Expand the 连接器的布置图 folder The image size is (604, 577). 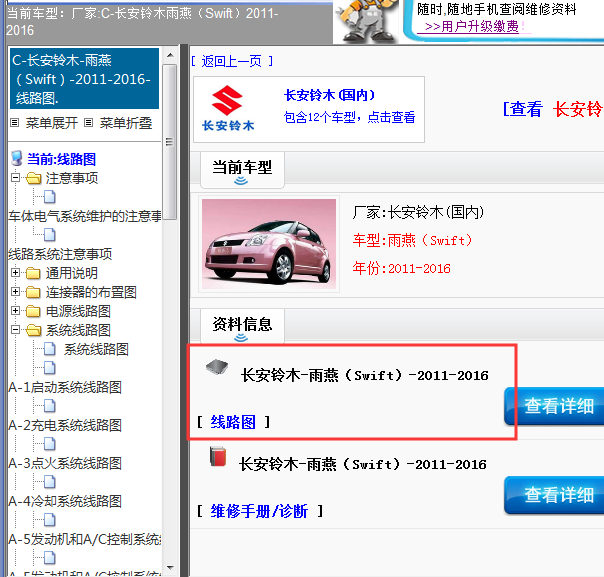coord(15,292)
